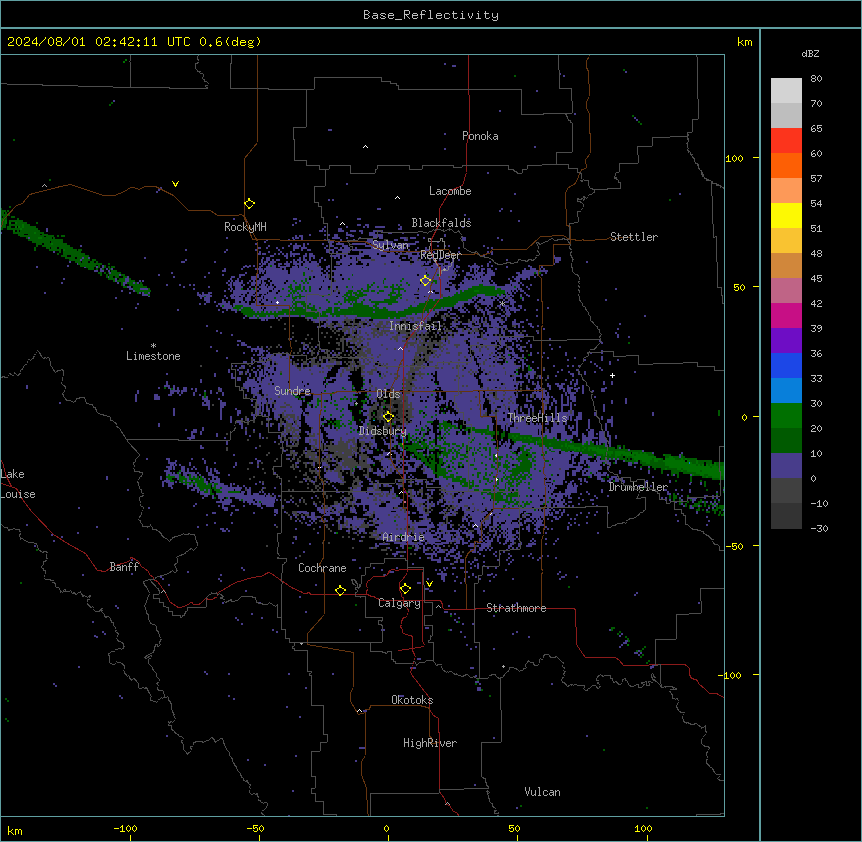Click the RockyMH label
The width and height of the screenshot is (862, 842).
(245, 226)
